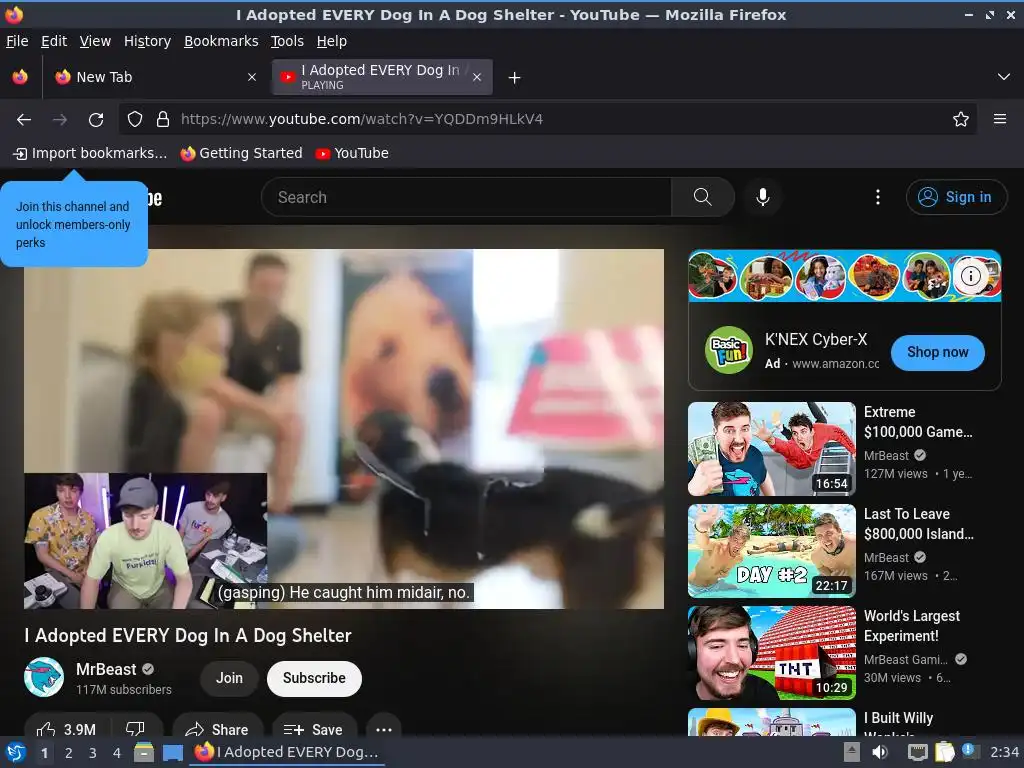Close the I Adopted EVERY Dog tab

[x=477, y=77]
